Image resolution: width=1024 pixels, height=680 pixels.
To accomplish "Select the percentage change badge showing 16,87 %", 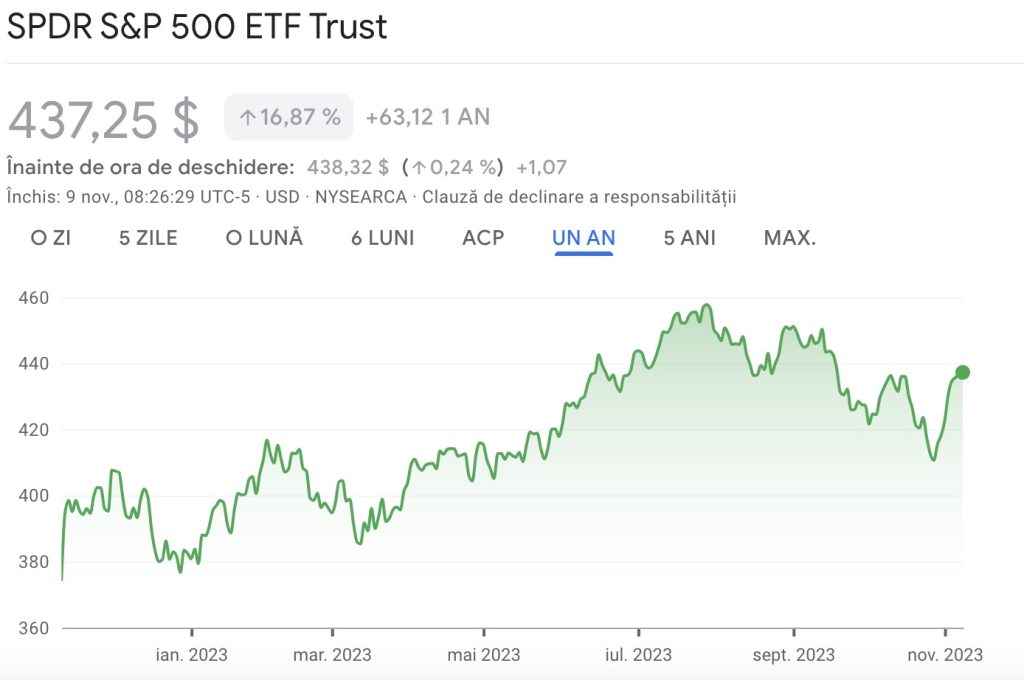I will click(288, 117).
